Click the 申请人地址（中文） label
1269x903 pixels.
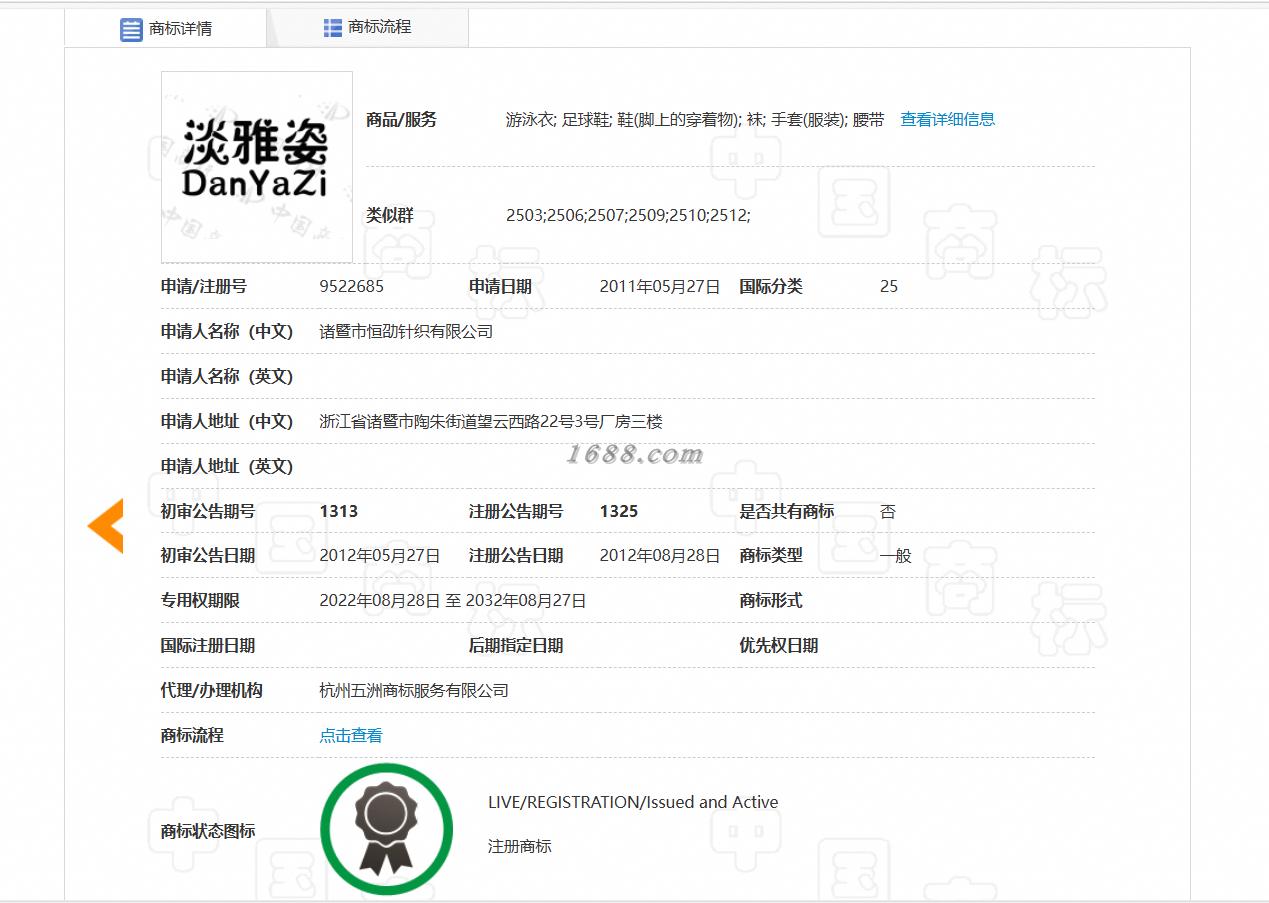[x=227, y=421]
